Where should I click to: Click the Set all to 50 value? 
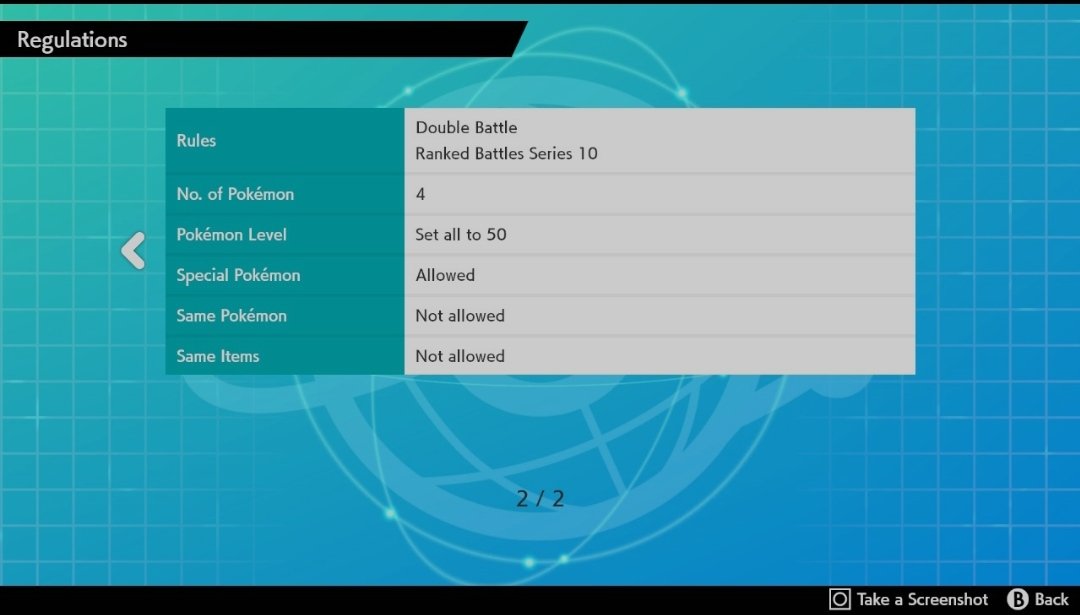coord(461,235)
